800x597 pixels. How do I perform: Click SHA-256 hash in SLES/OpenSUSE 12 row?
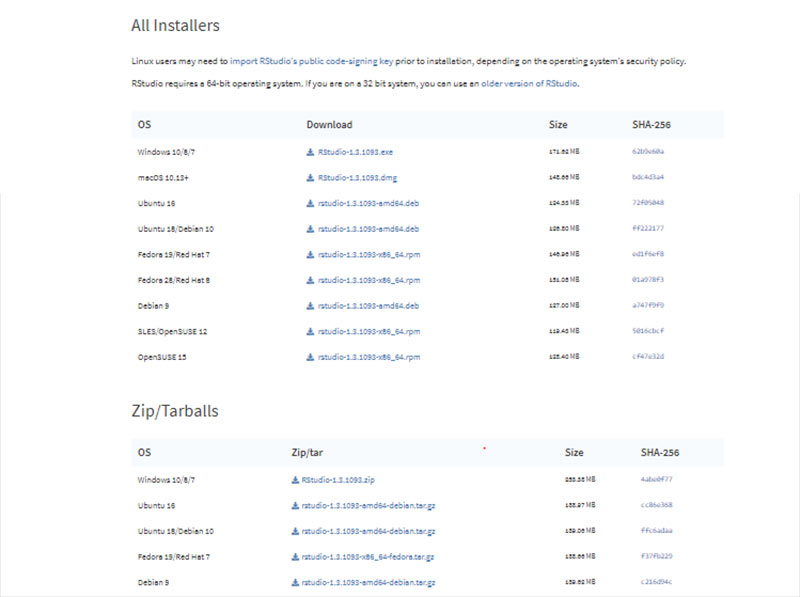point(648,331)
